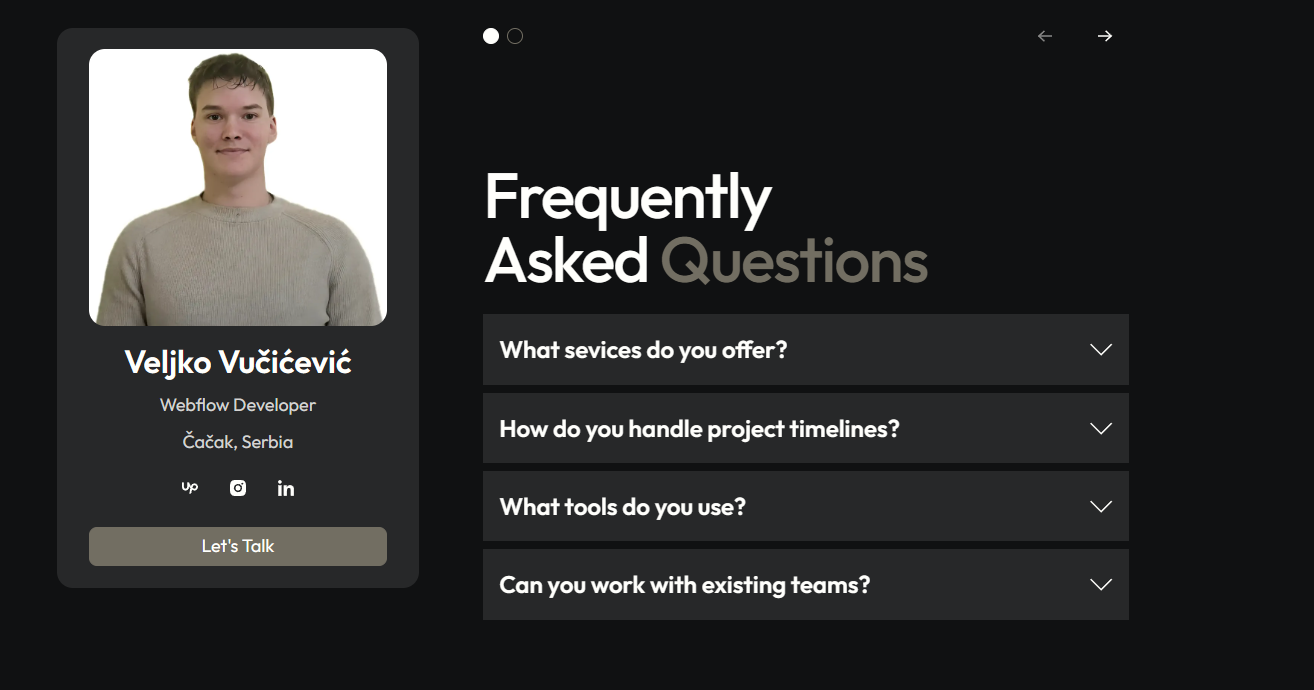Click the name Veljko Vučićević
The width and height of the screenshot is (1314, 690).
238,362
